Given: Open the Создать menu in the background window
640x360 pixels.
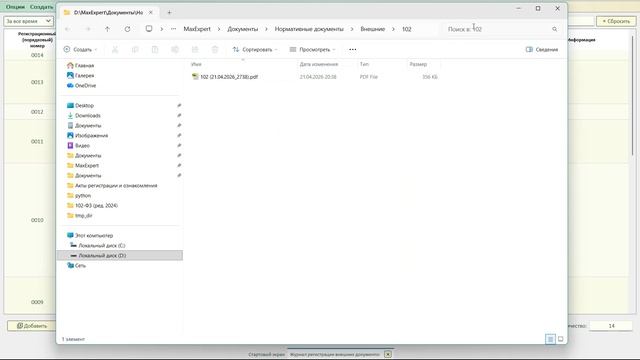Looking at the screenshot, I should (41, 7).
